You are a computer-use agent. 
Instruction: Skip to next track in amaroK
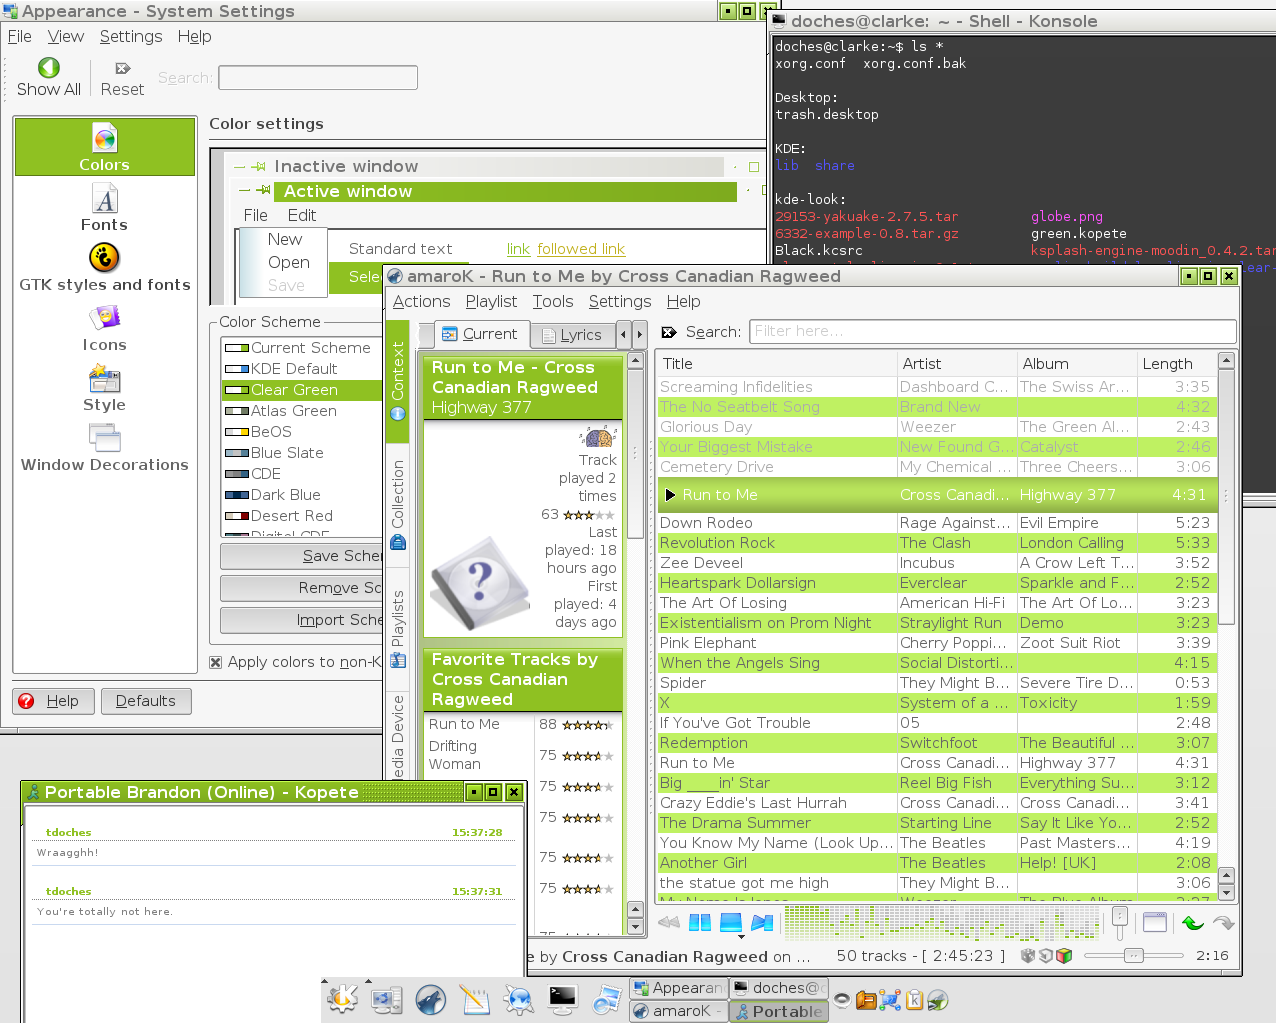pos(763,922)
